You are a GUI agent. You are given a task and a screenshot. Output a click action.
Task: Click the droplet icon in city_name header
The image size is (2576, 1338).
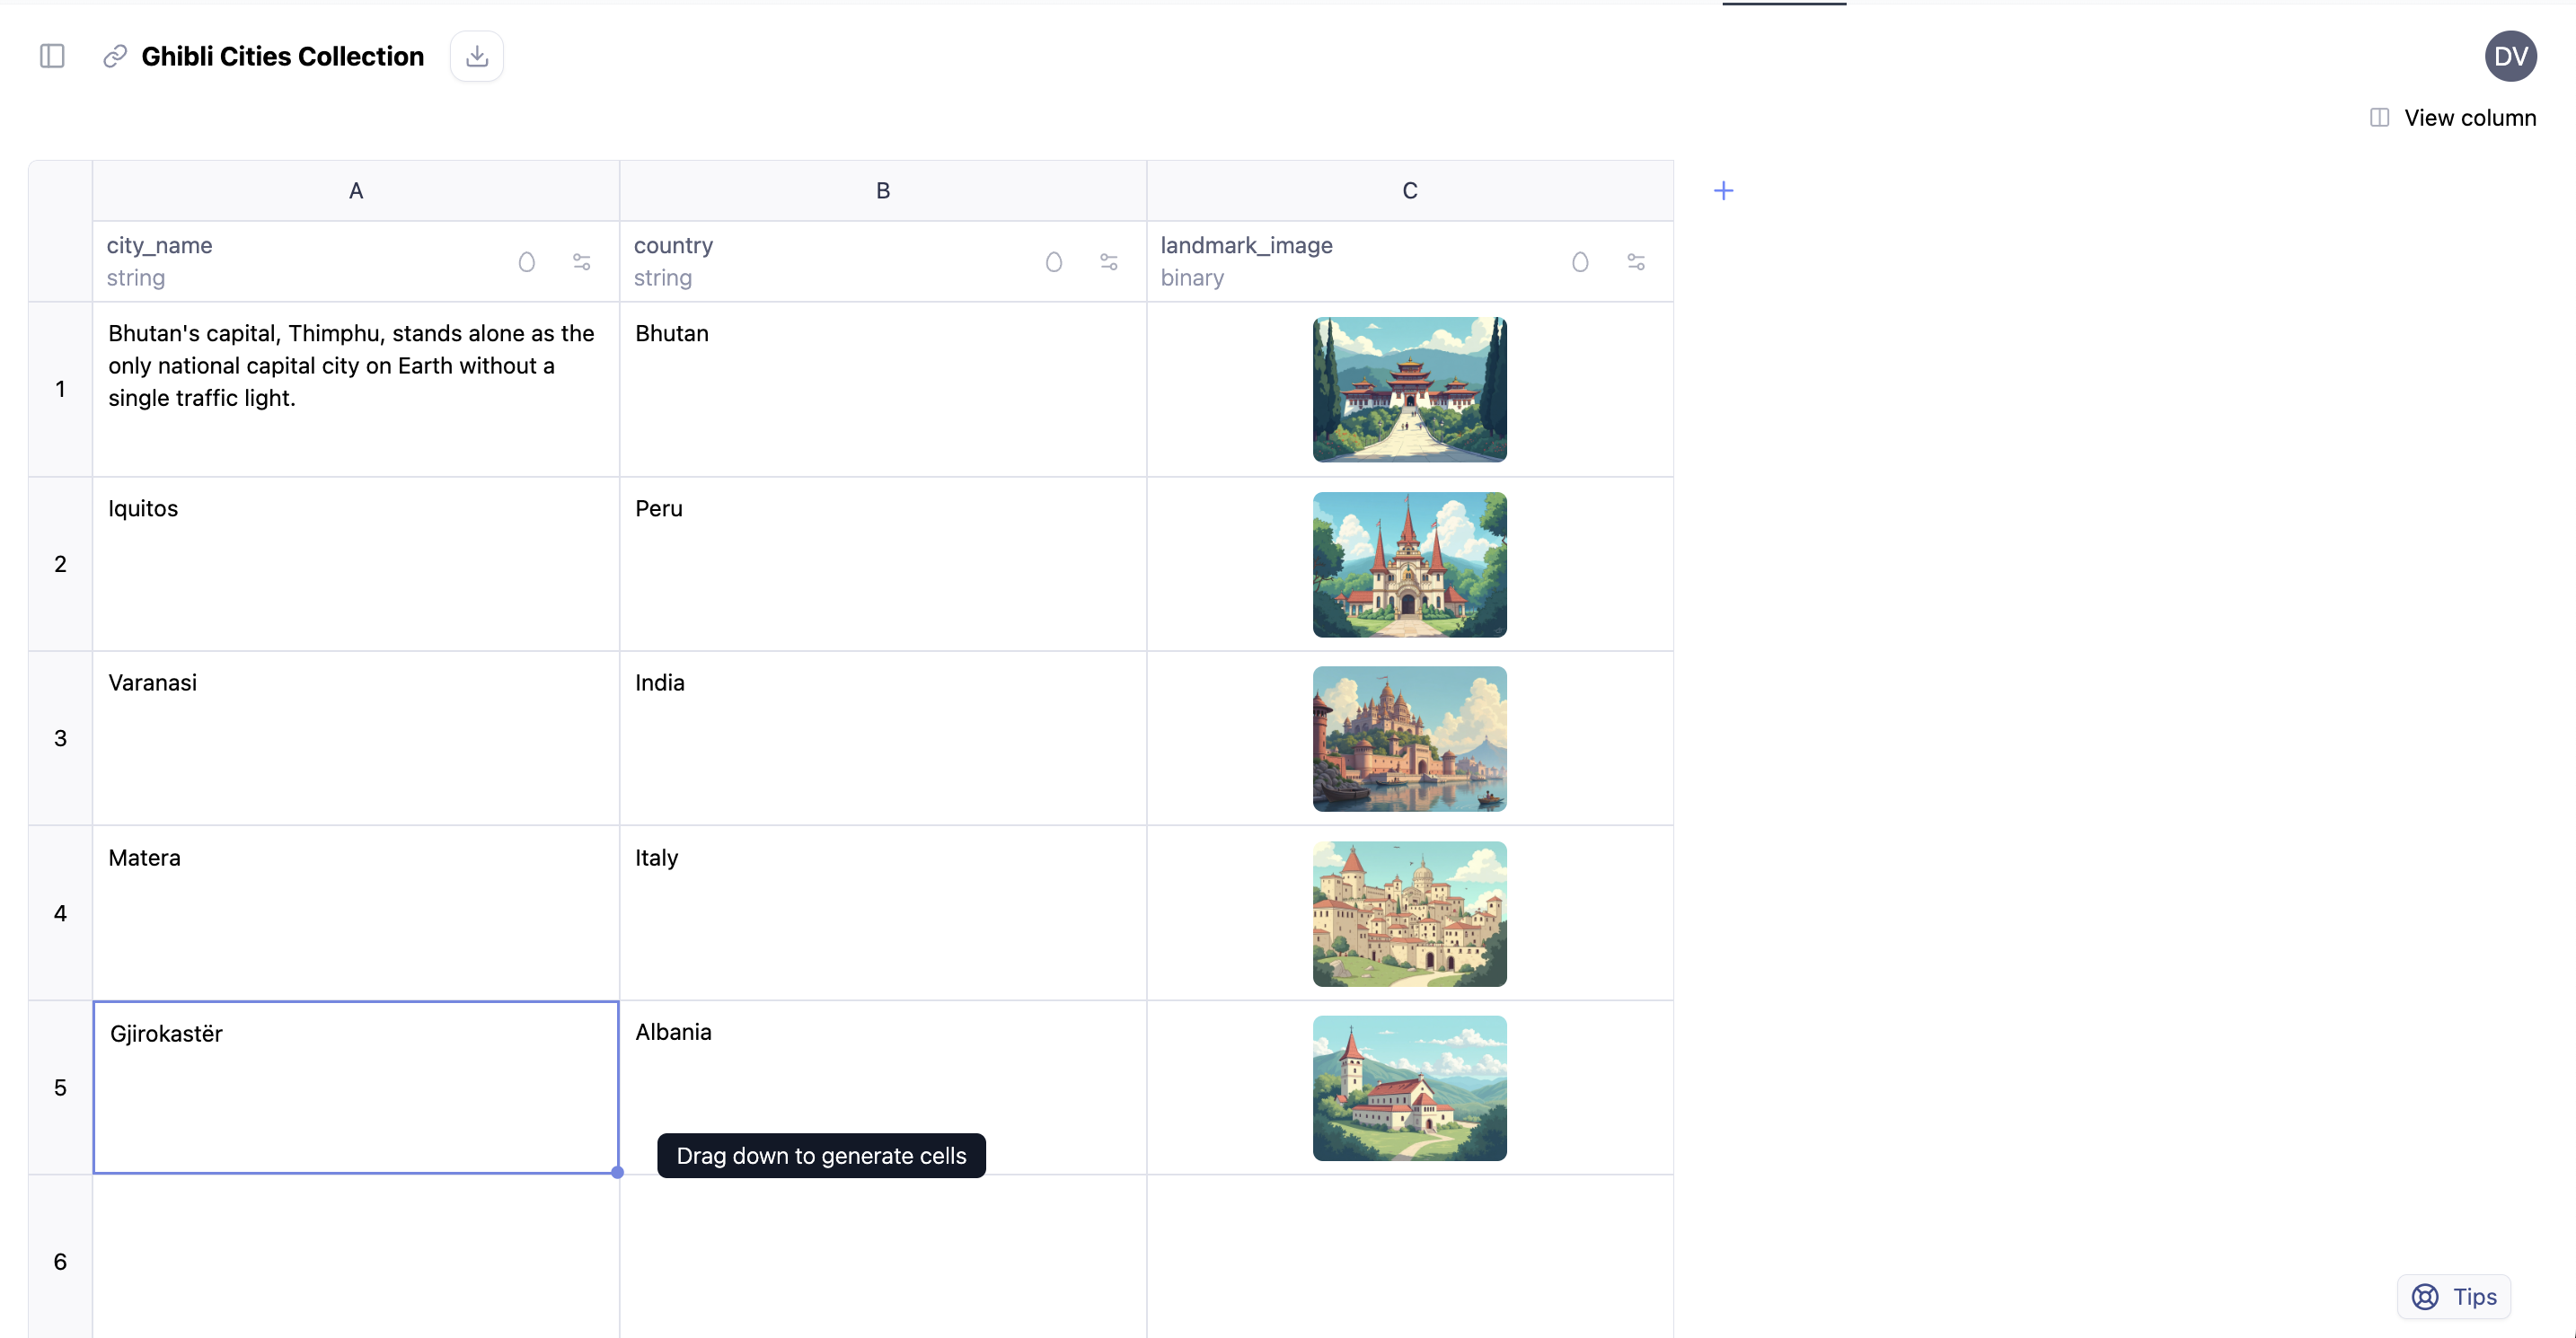(x=527, y=262)
